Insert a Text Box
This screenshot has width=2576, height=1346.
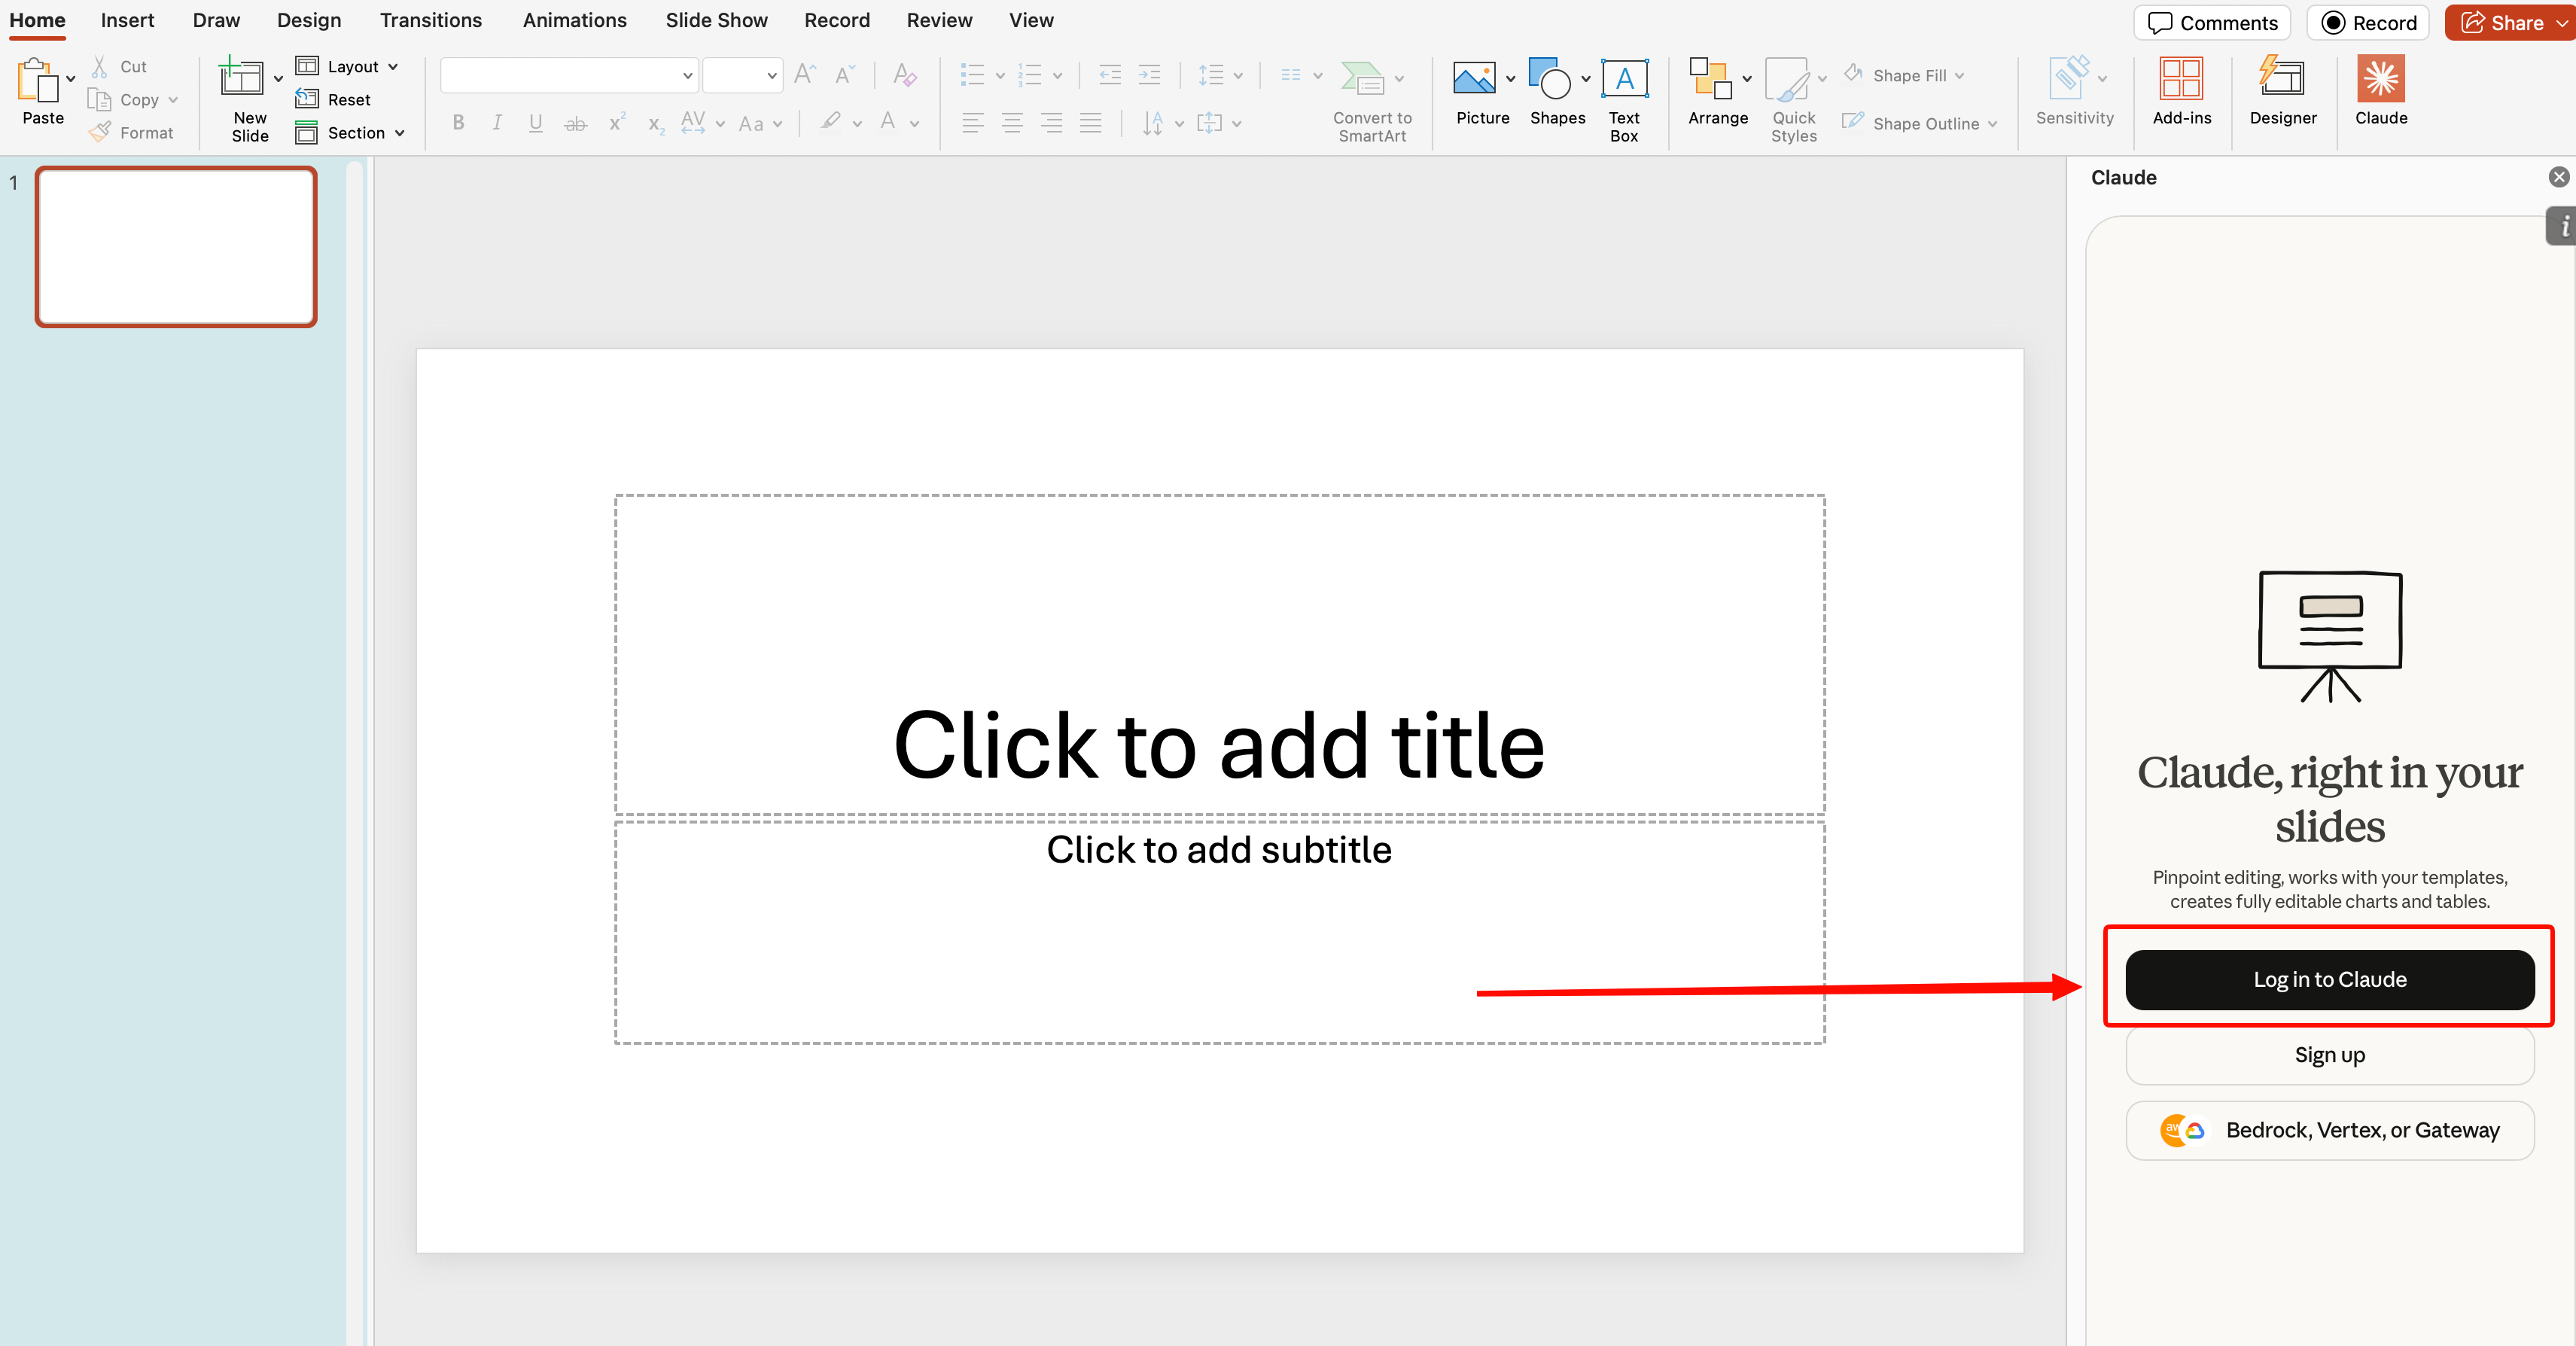(1624, 95)
